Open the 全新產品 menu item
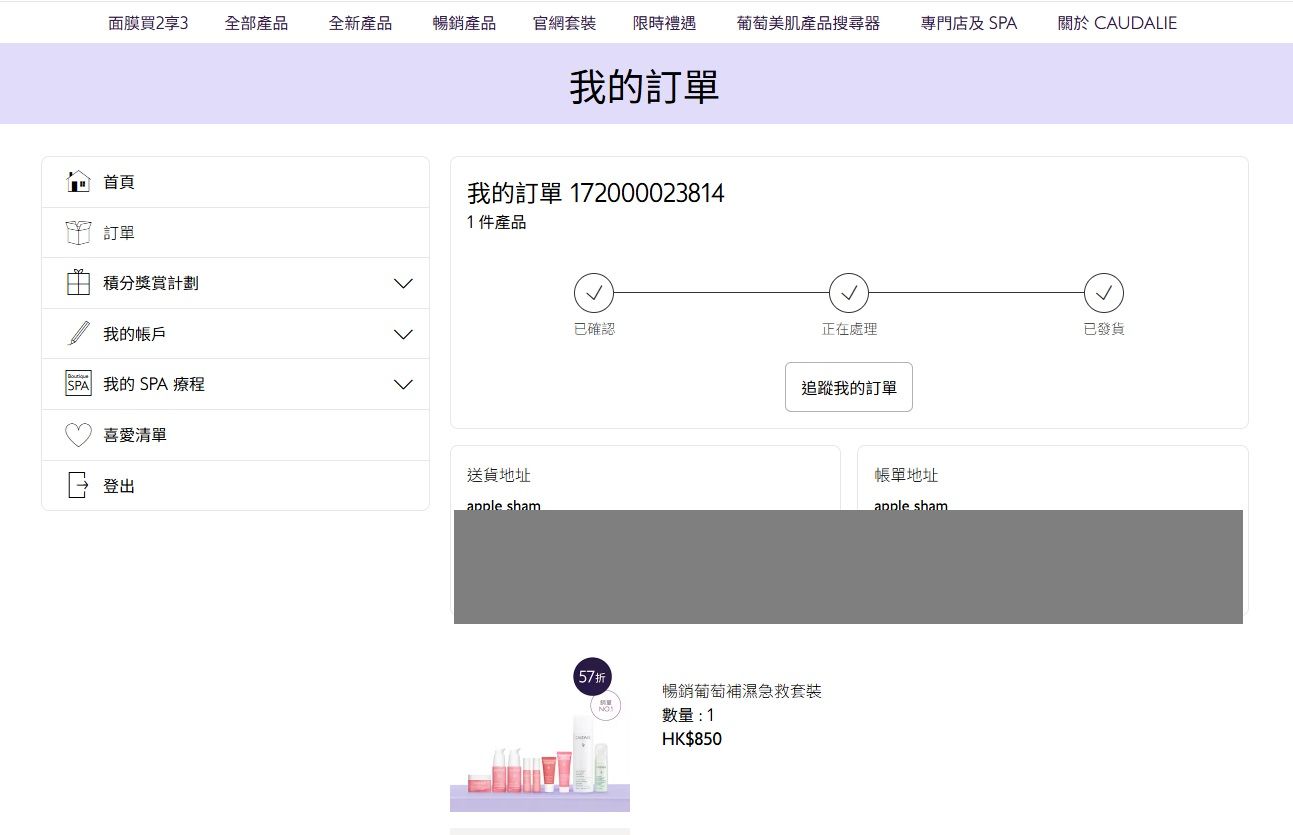Viewport: 1293px width, 835px height. [x=360, y=23]
